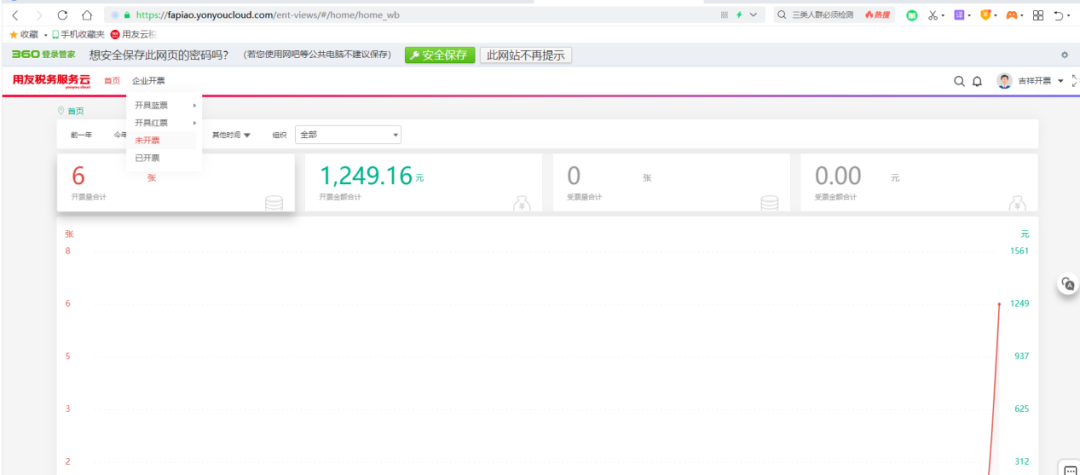This screenshot has height=475, width=1080.
Task: Click the scissors screenshot tool icon
Action: [933, 14]
